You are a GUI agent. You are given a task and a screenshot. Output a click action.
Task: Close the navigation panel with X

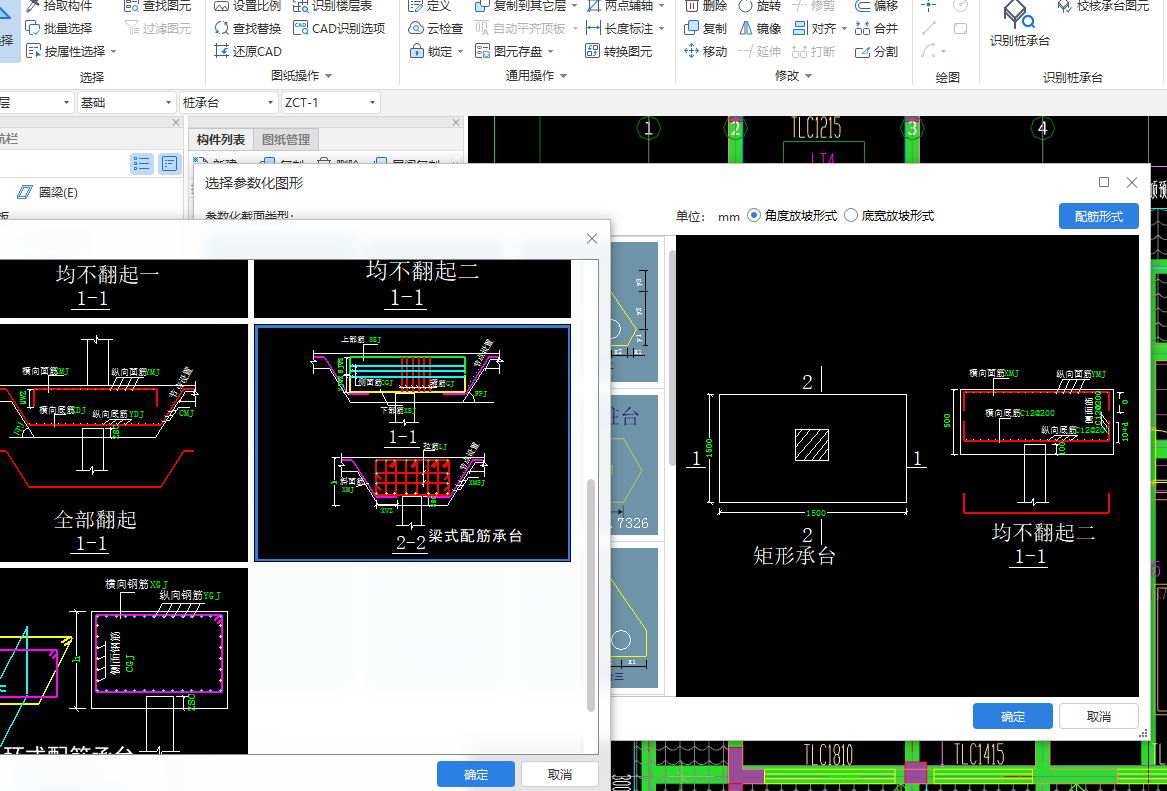[176, 122]
